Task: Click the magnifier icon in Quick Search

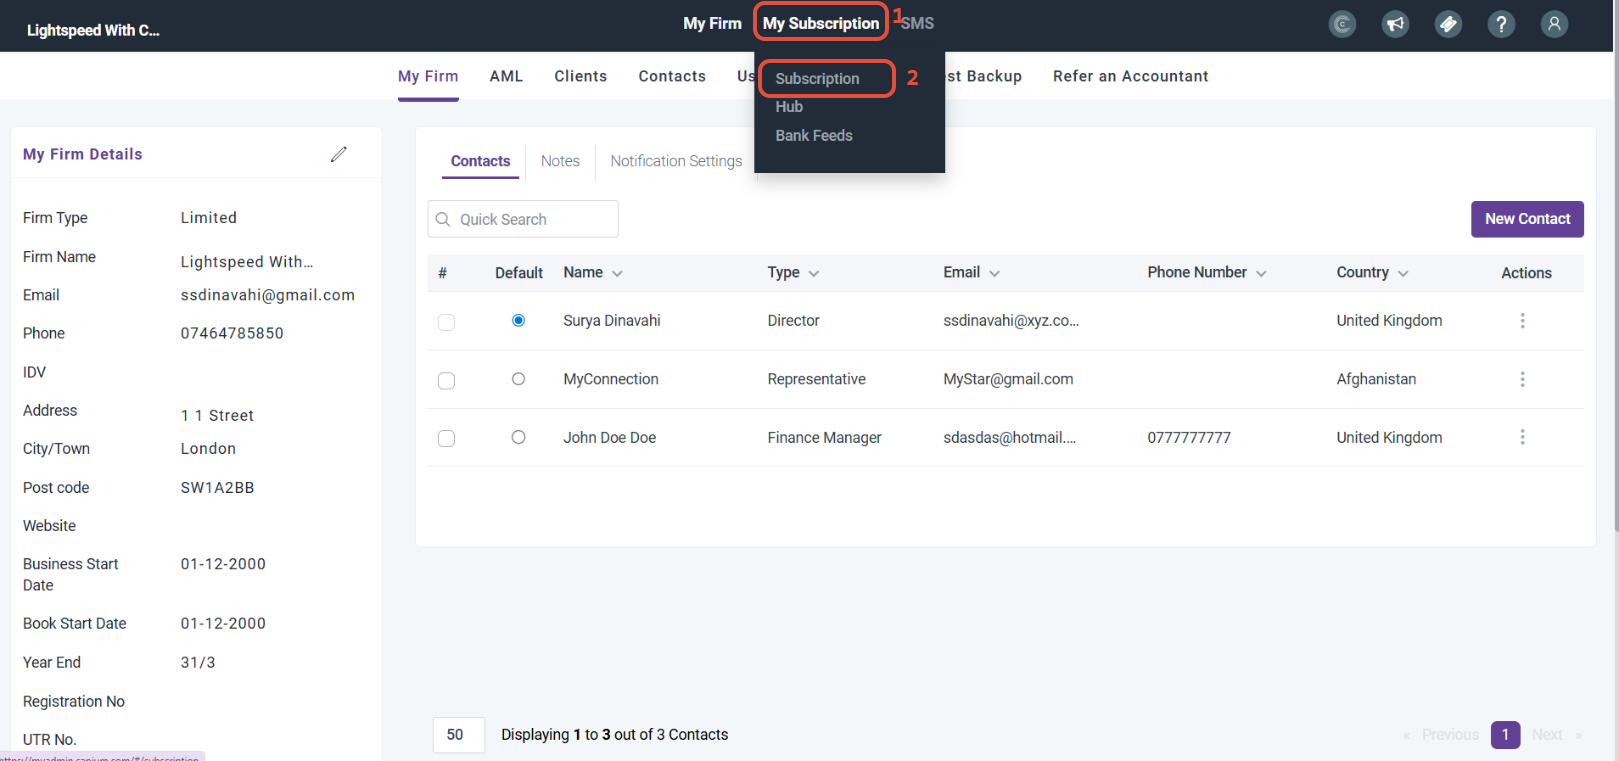Action: click(443, 219)
